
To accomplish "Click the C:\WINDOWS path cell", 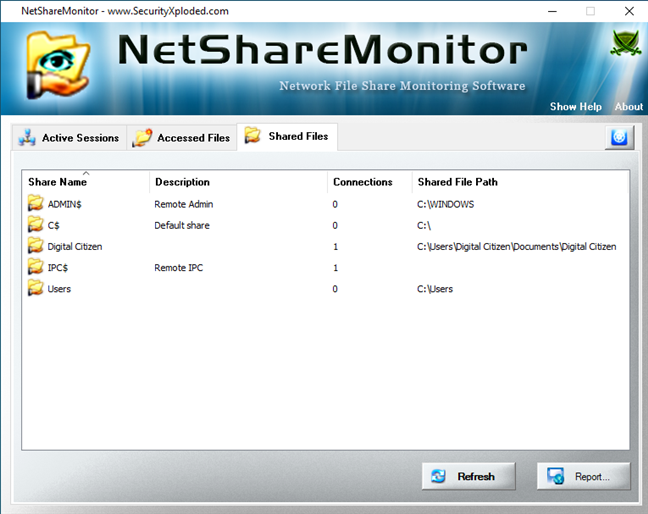I will click(446, 204).
